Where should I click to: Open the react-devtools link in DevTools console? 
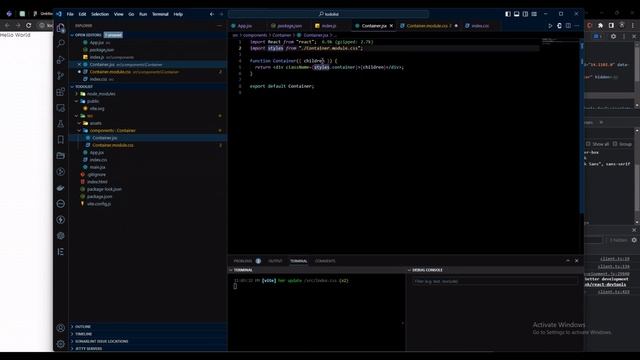[x=606, y=284]
